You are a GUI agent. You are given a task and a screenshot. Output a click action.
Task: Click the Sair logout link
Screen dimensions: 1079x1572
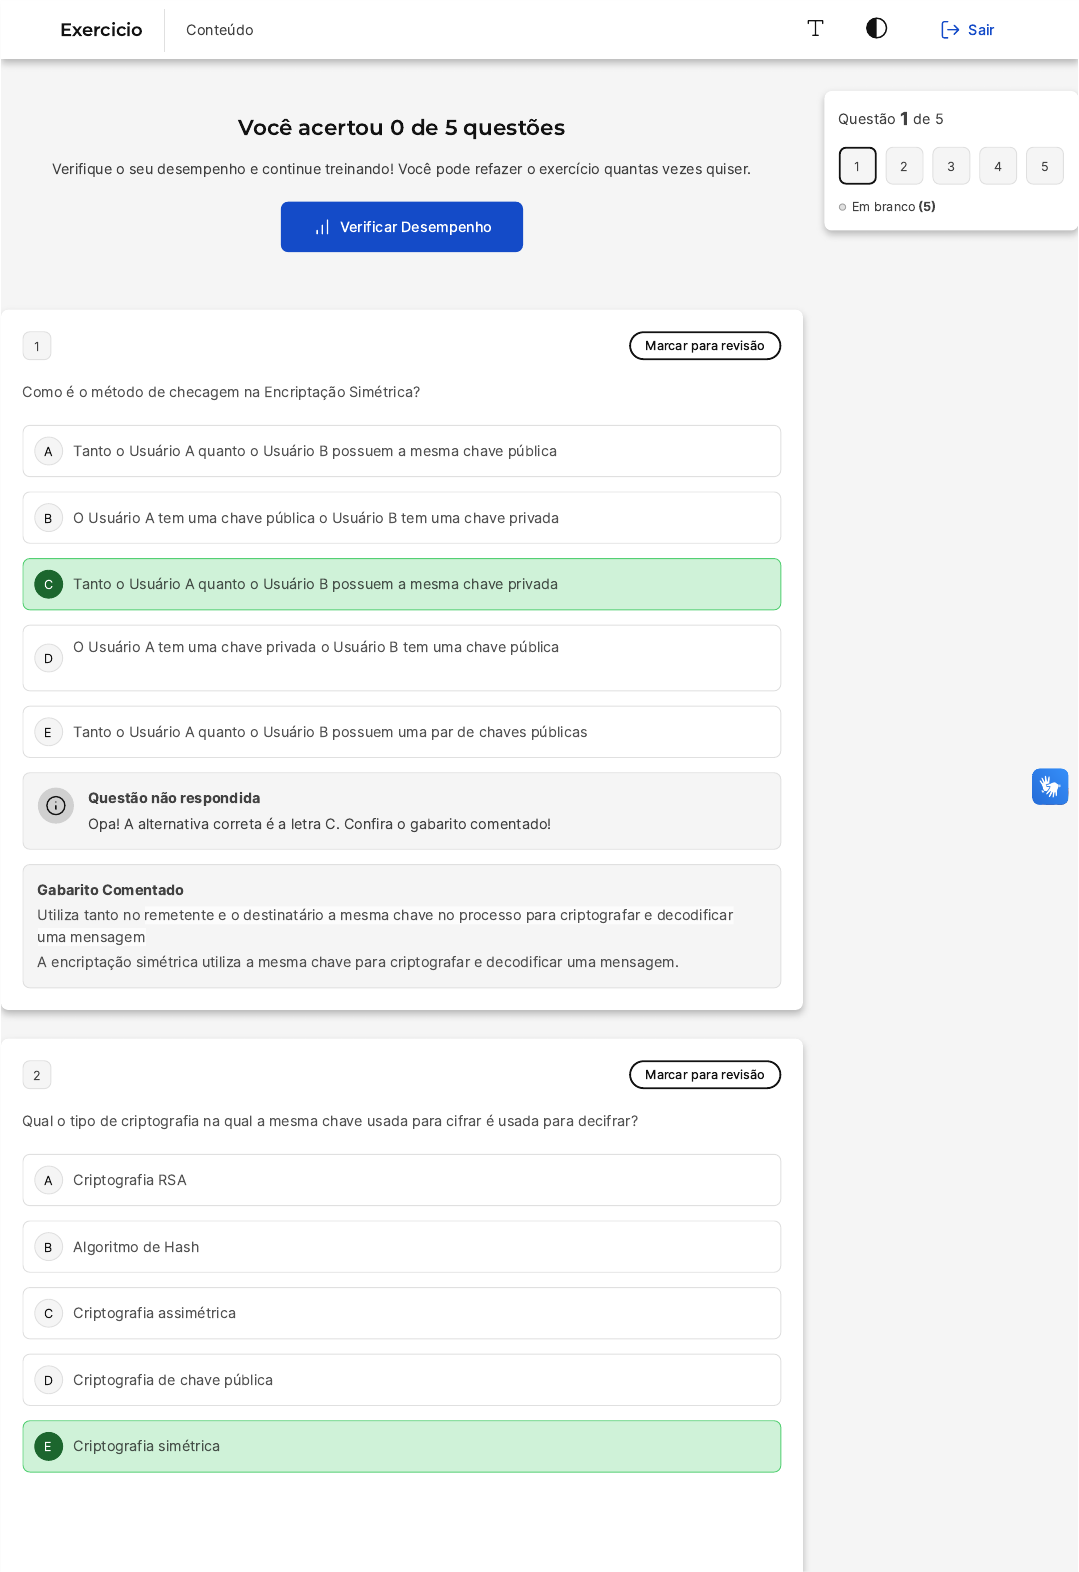tap(967, 30)
